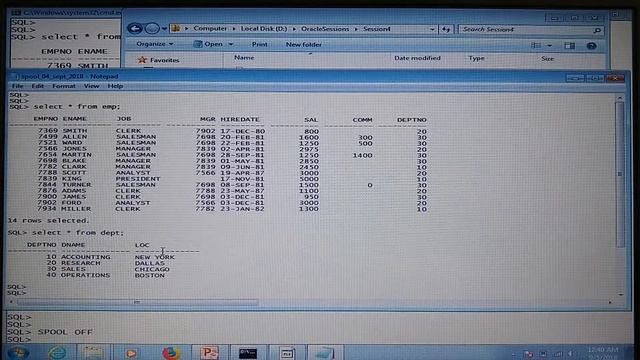Open Notepad View menu
This screenshot has height=360, width=640.
(x=91, y=86)
